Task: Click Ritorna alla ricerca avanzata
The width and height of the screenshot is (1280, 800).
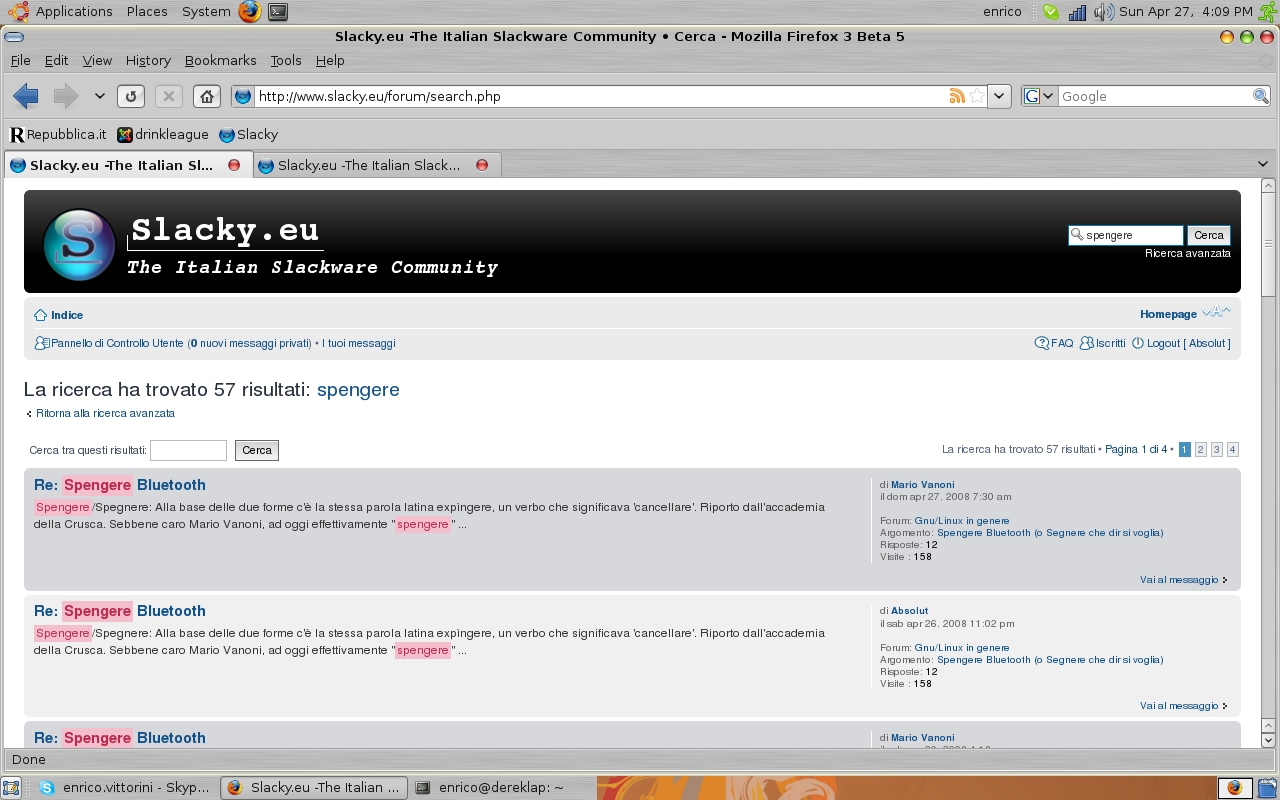Action: (105, 413)
